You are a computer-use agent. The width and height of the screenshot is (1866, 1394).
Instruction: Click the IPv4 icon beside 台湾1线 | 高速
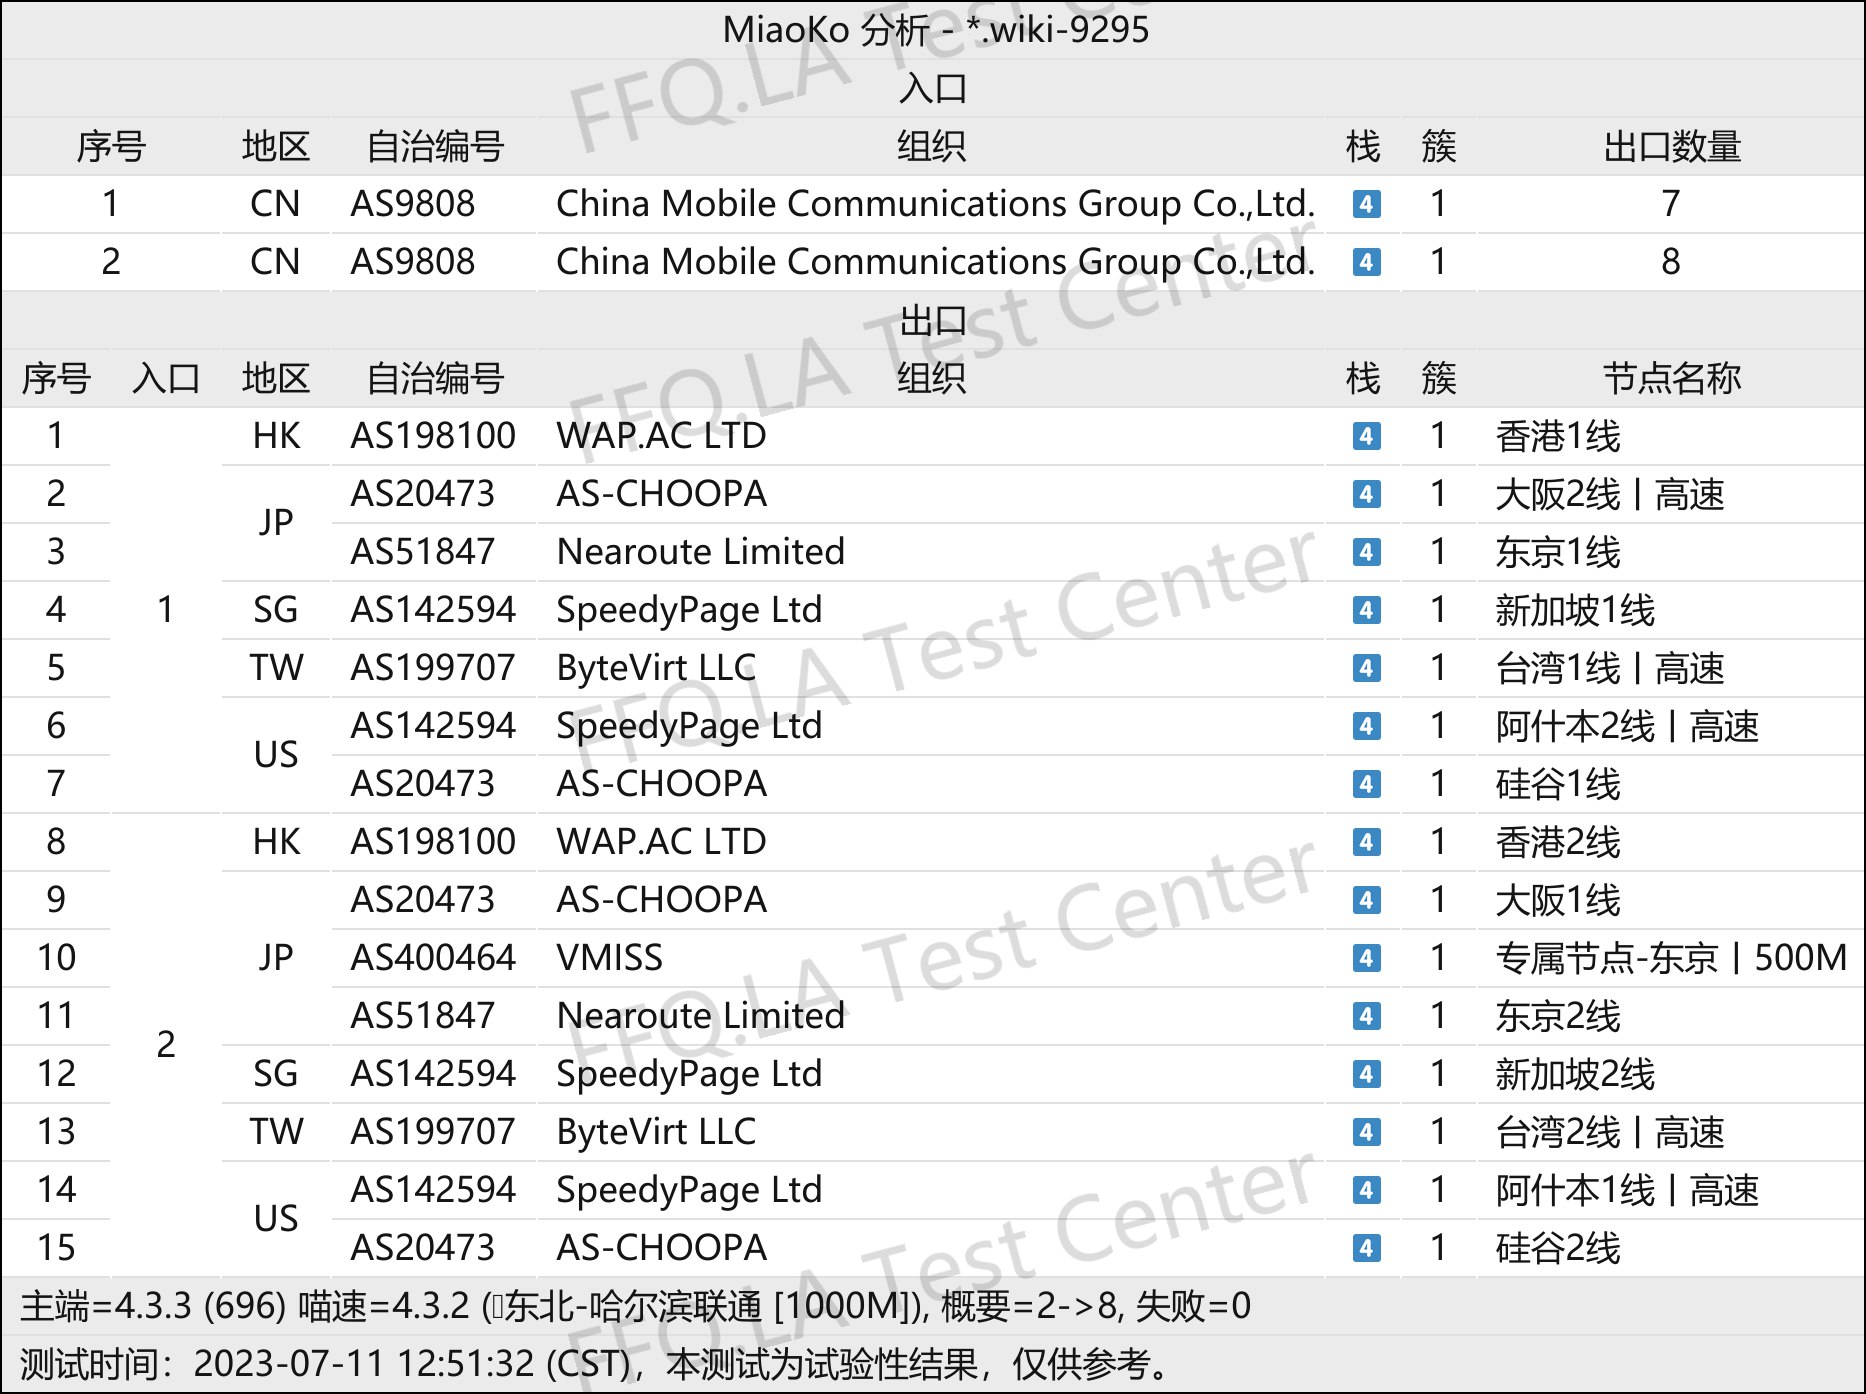pos(1366,668)
